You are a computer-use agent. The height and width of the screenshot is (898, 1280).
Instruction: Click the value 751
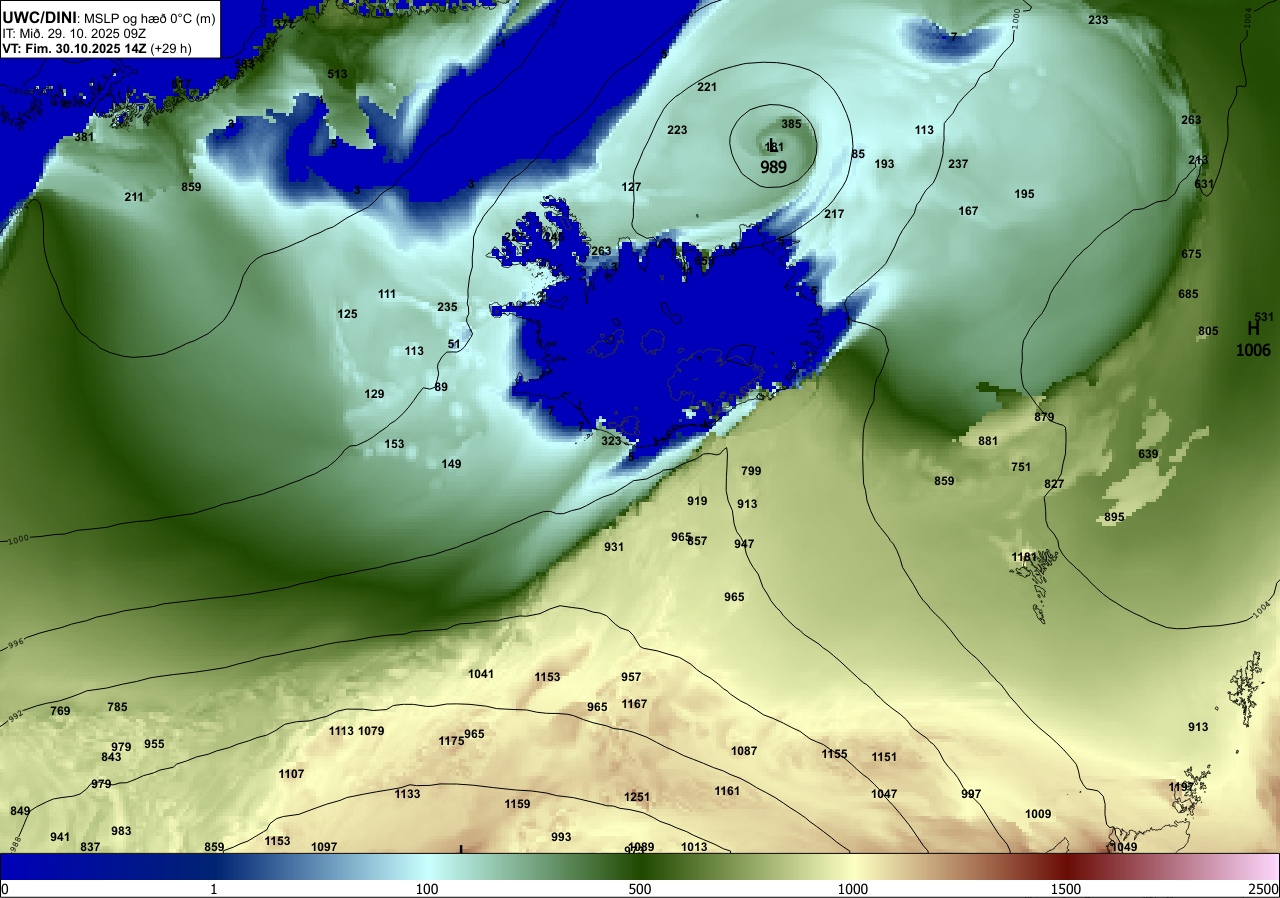1021,467
